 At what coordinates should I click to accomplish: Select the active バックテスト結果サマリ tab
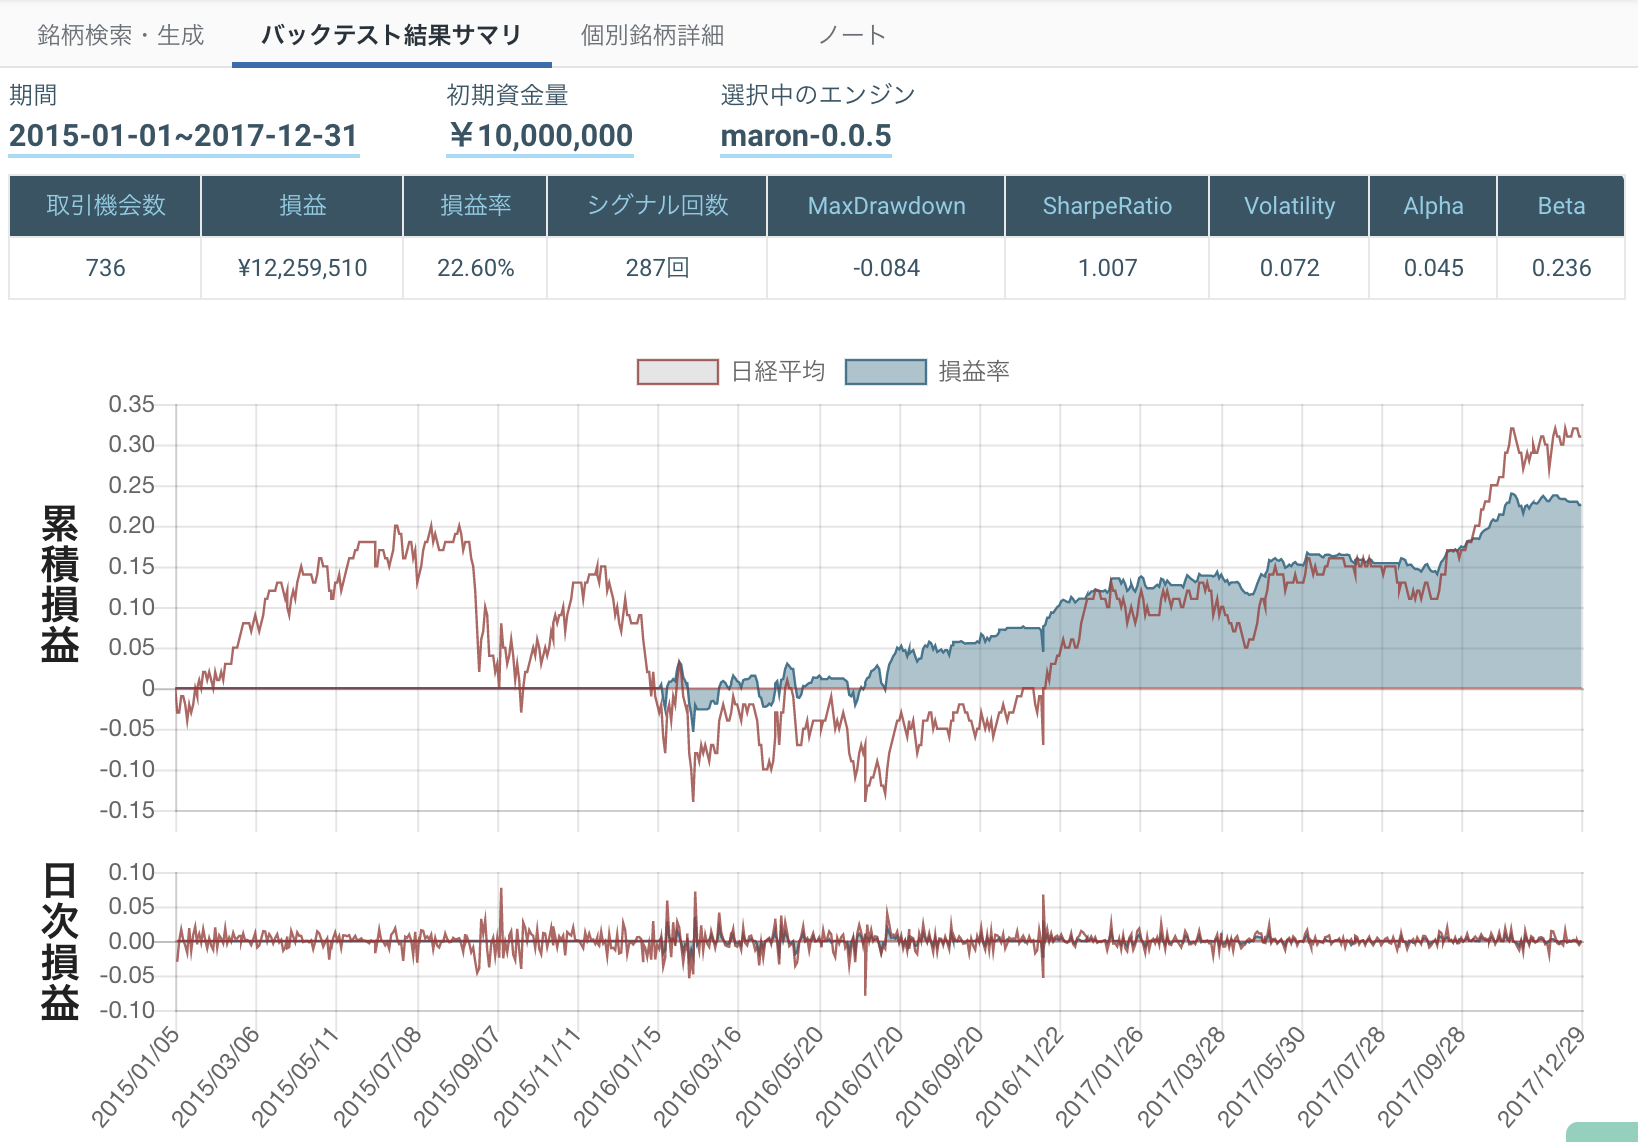coord(390,34)
